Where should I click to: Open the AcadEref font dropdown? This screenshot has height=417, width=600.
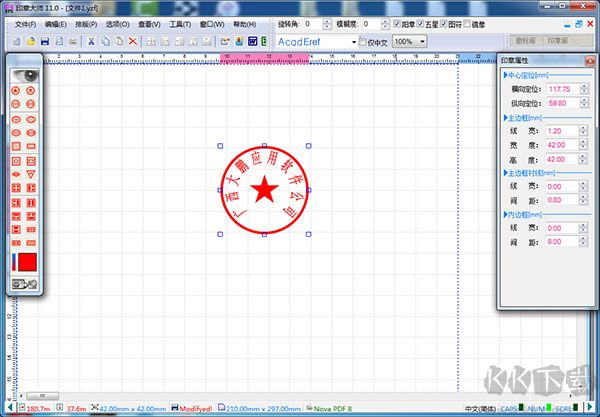[x=353, y=41]
